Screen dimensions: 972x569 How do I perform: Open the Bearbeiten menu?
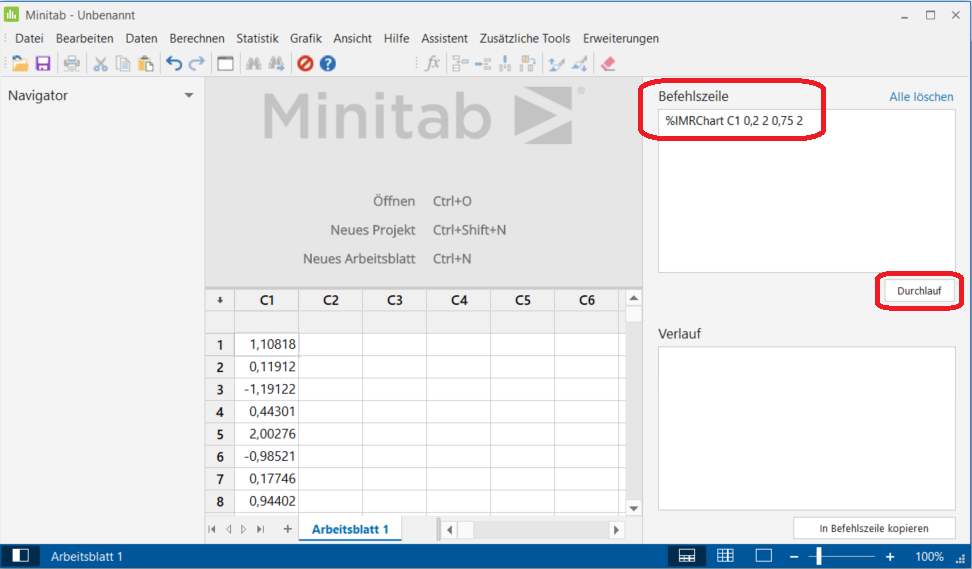tap(84, 38)
